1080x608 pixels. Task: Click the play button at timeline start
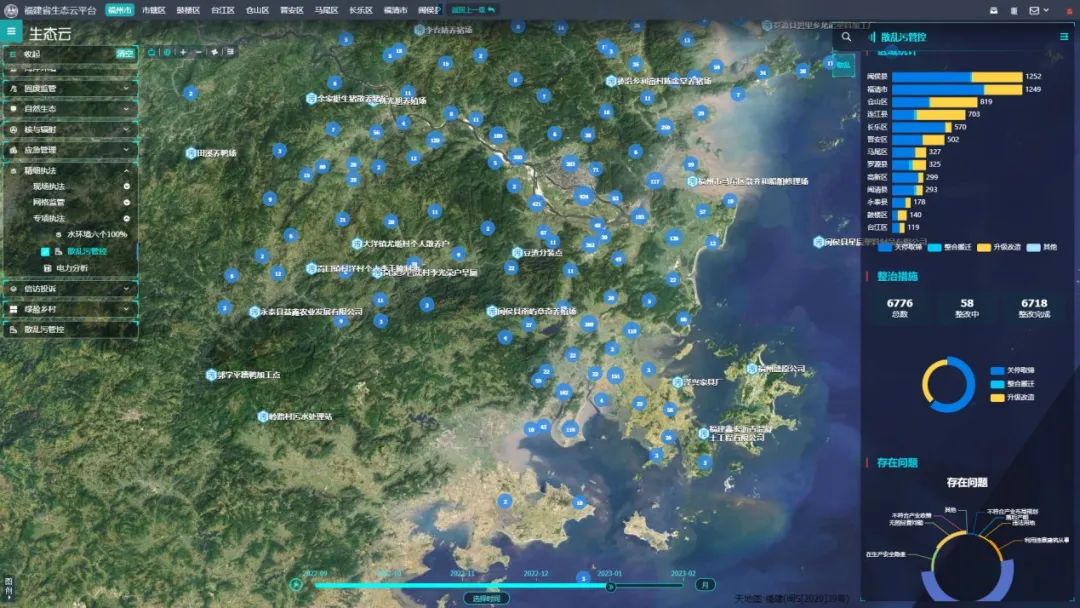pyautogui.click(x=296, y=585)
